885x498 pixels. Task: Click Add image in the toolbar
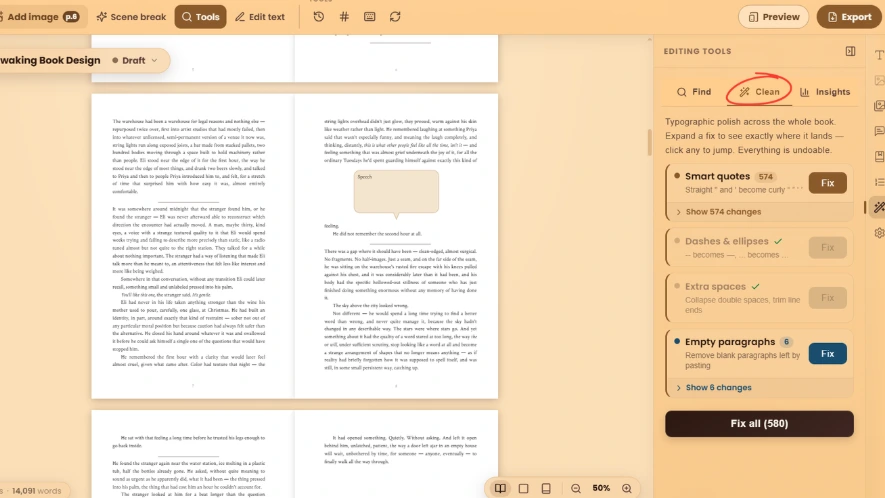41,17
